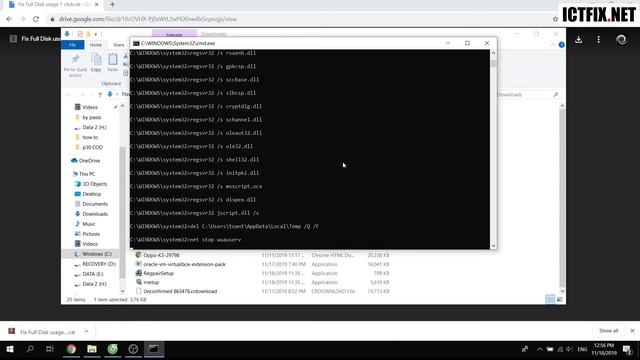Open Quick Access Toolbar customize dropdown
Image resolution: width=640 pixels, height=360 pixels.
[96, 34]
